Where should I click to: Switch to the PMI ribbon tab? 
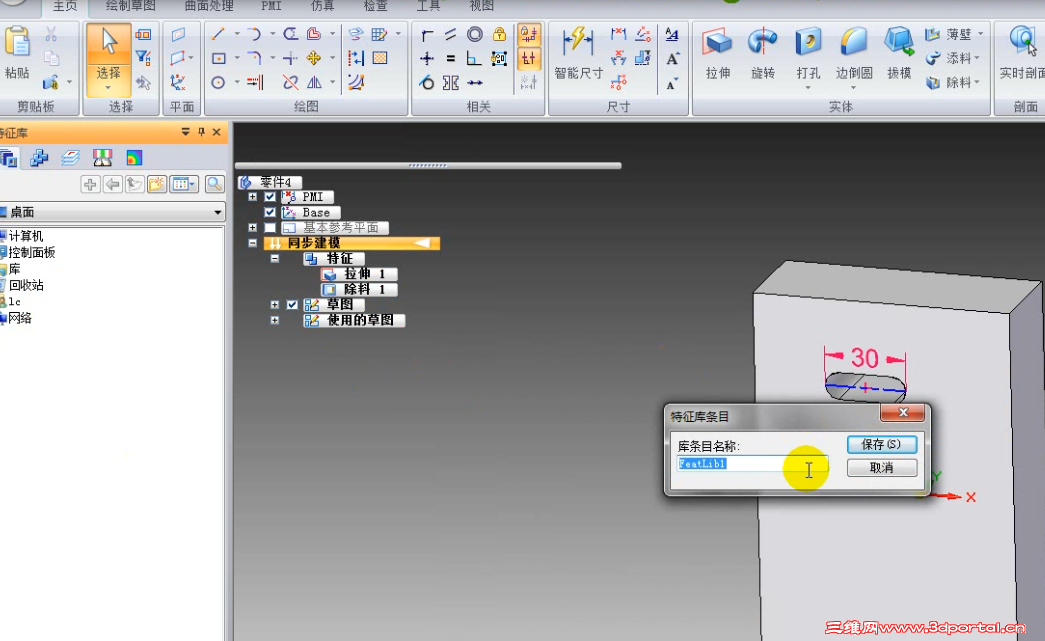271,6
